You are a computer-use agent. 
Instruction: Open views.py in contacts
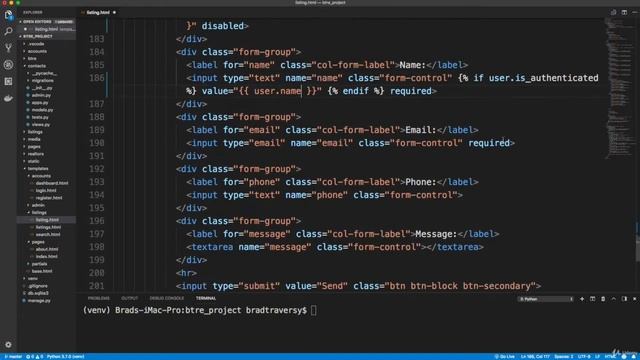coord(41,124)
